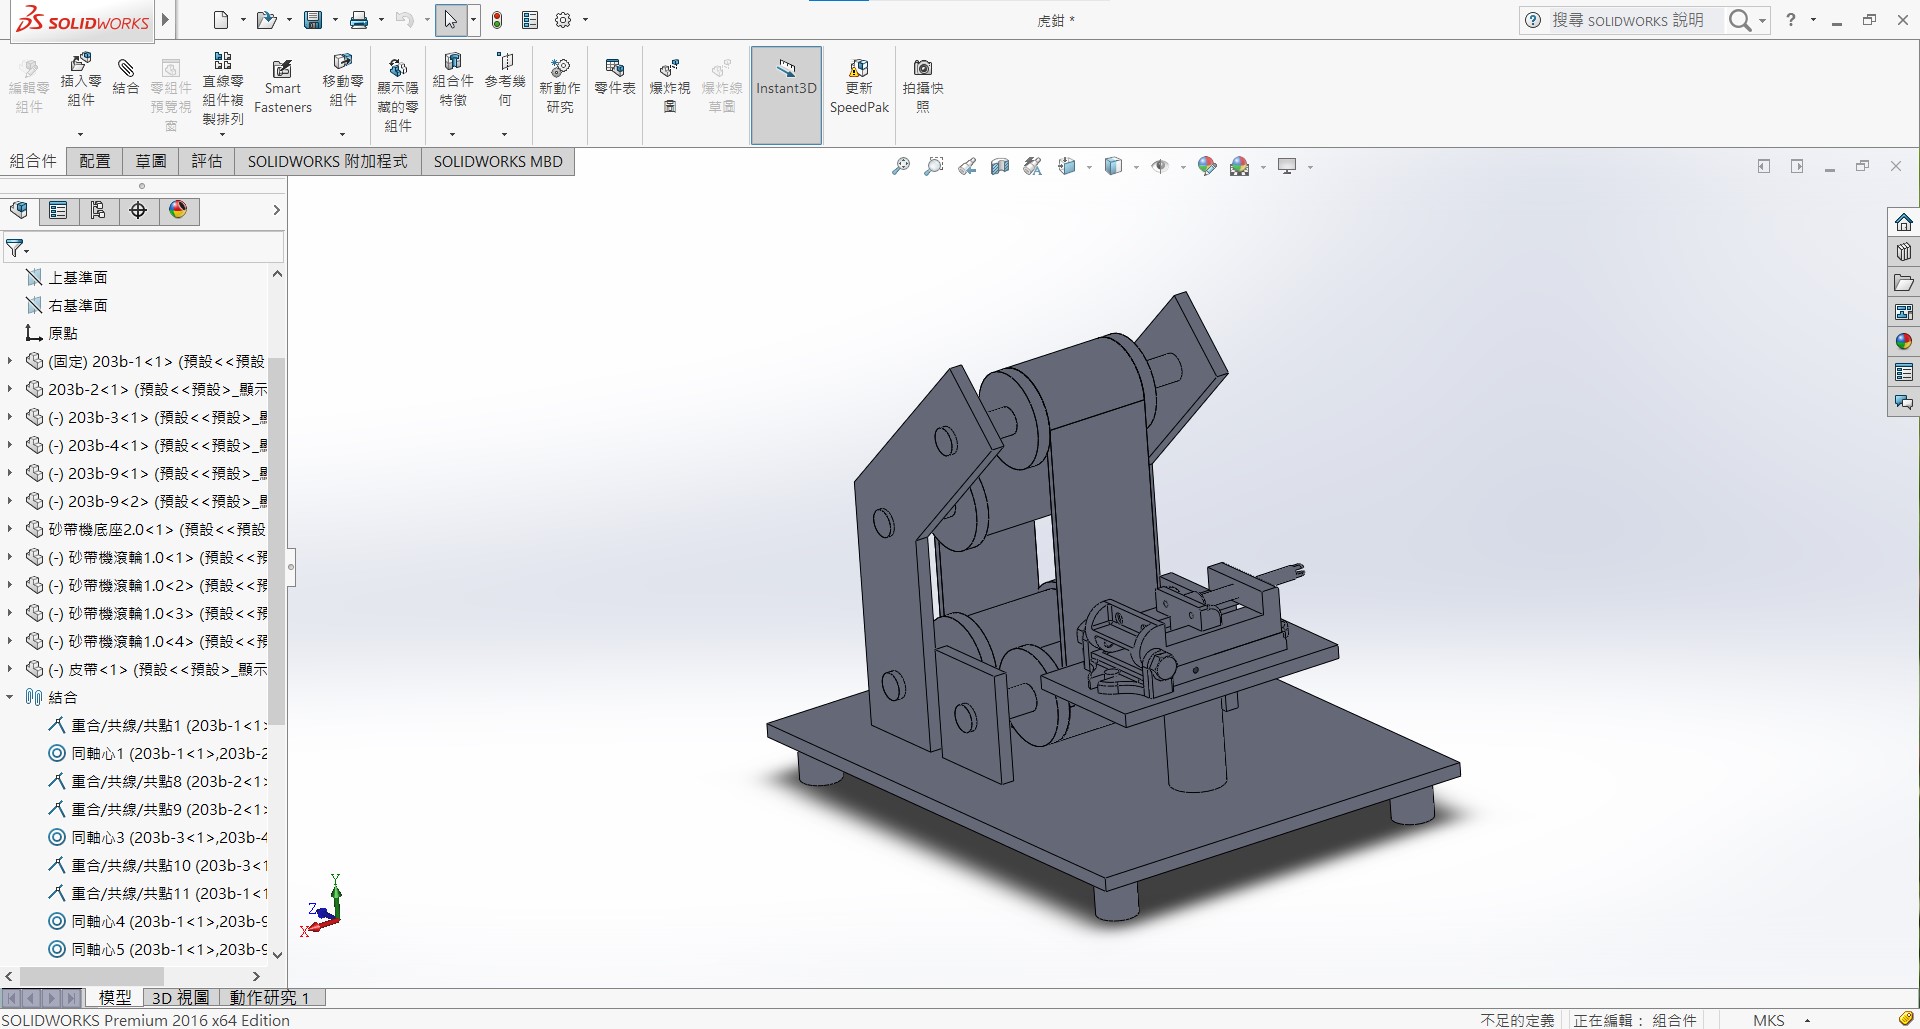
Task: Open Linear Component Pattern tool (直線零組件複製排列)
Action: (223, 89)
